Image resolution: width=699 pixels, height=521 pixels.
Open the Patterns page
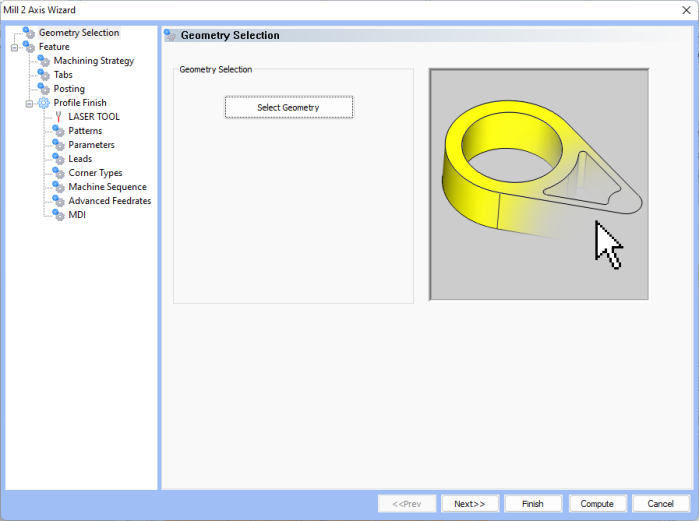(85, 131)
